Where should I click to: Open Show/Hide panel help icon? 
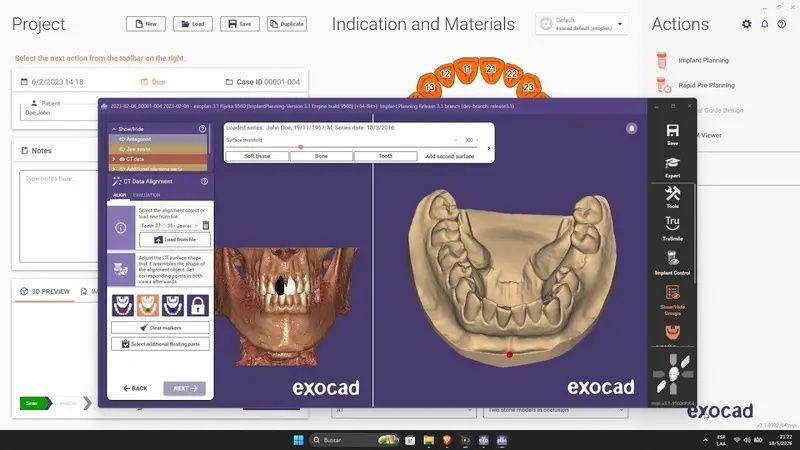pyautogui.click(x=202, y=129)
